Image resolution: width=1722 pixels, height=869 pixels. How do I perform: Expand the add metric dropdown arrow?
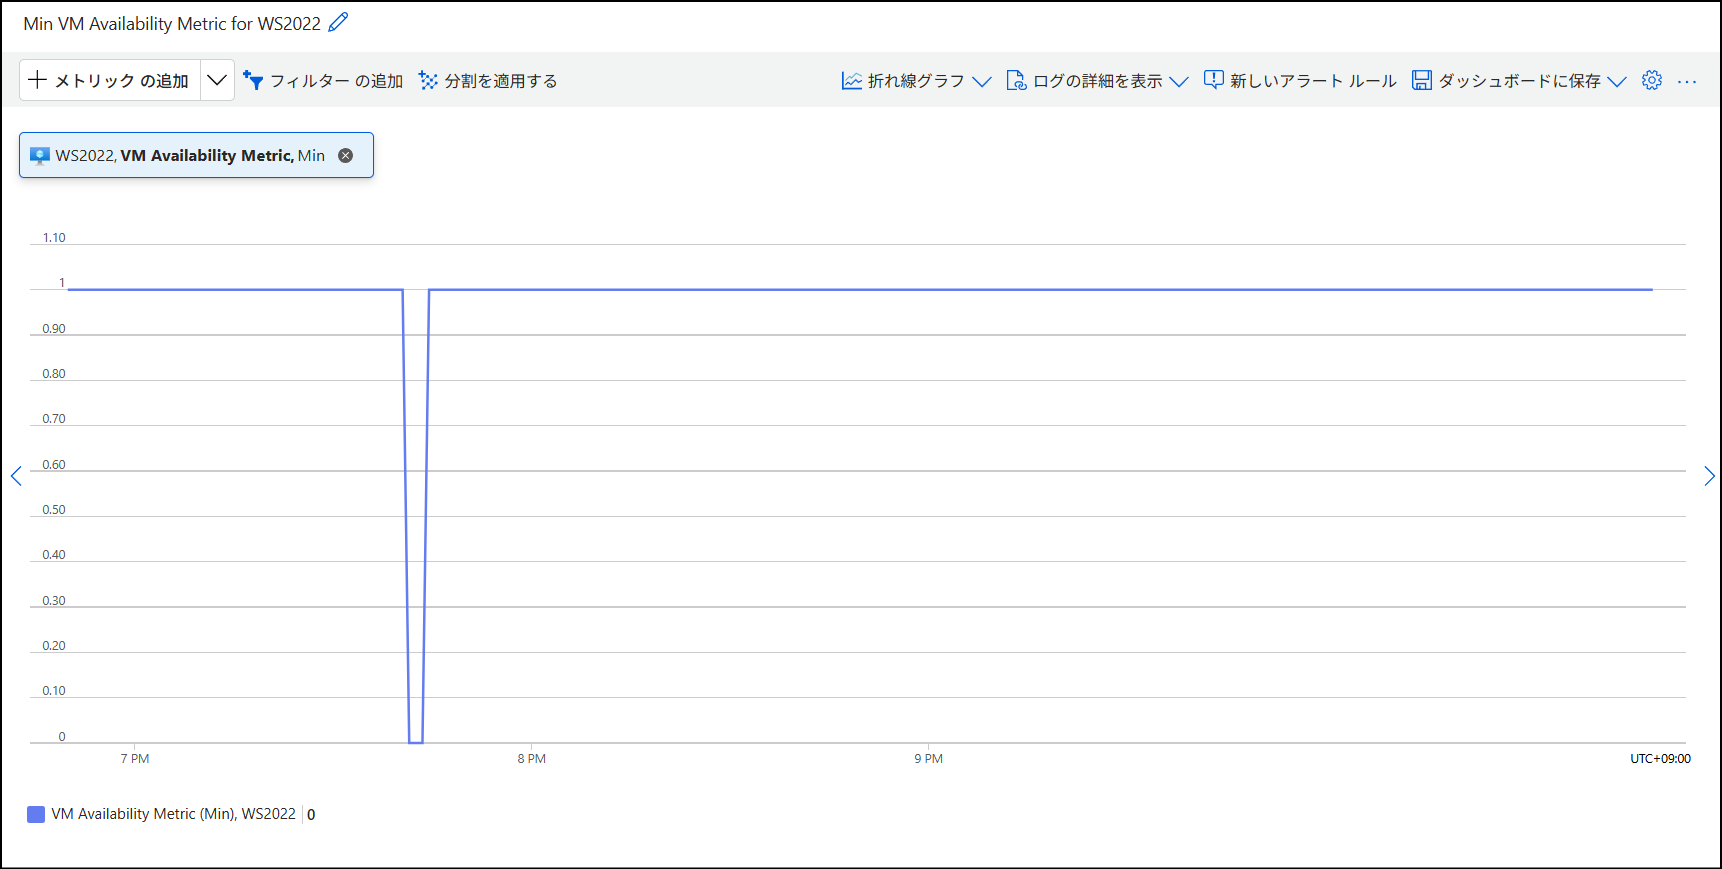click(x=217, y=80)
